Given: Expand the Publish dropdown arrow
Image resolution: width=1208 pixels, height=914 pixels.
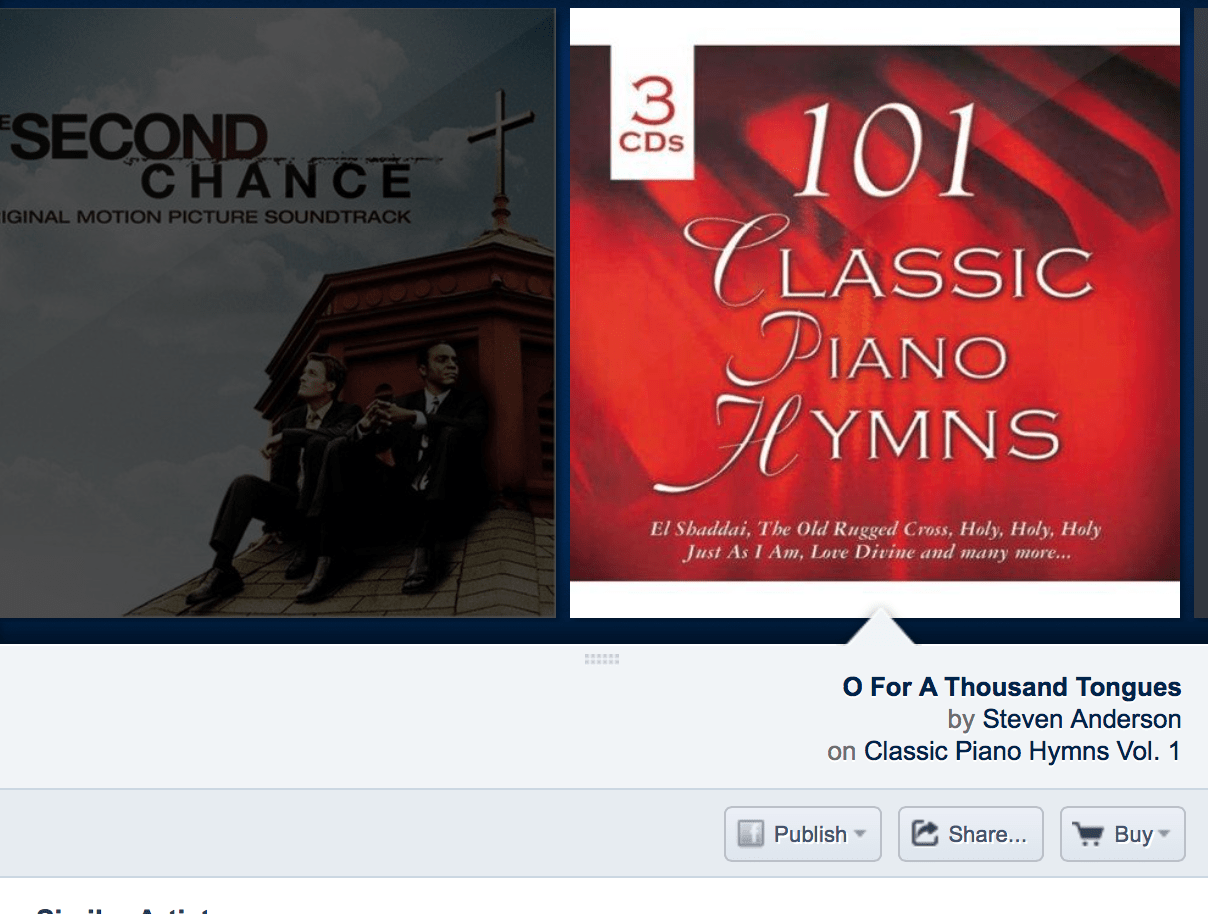Looking at the screenshot, I should tap(860, 834).
